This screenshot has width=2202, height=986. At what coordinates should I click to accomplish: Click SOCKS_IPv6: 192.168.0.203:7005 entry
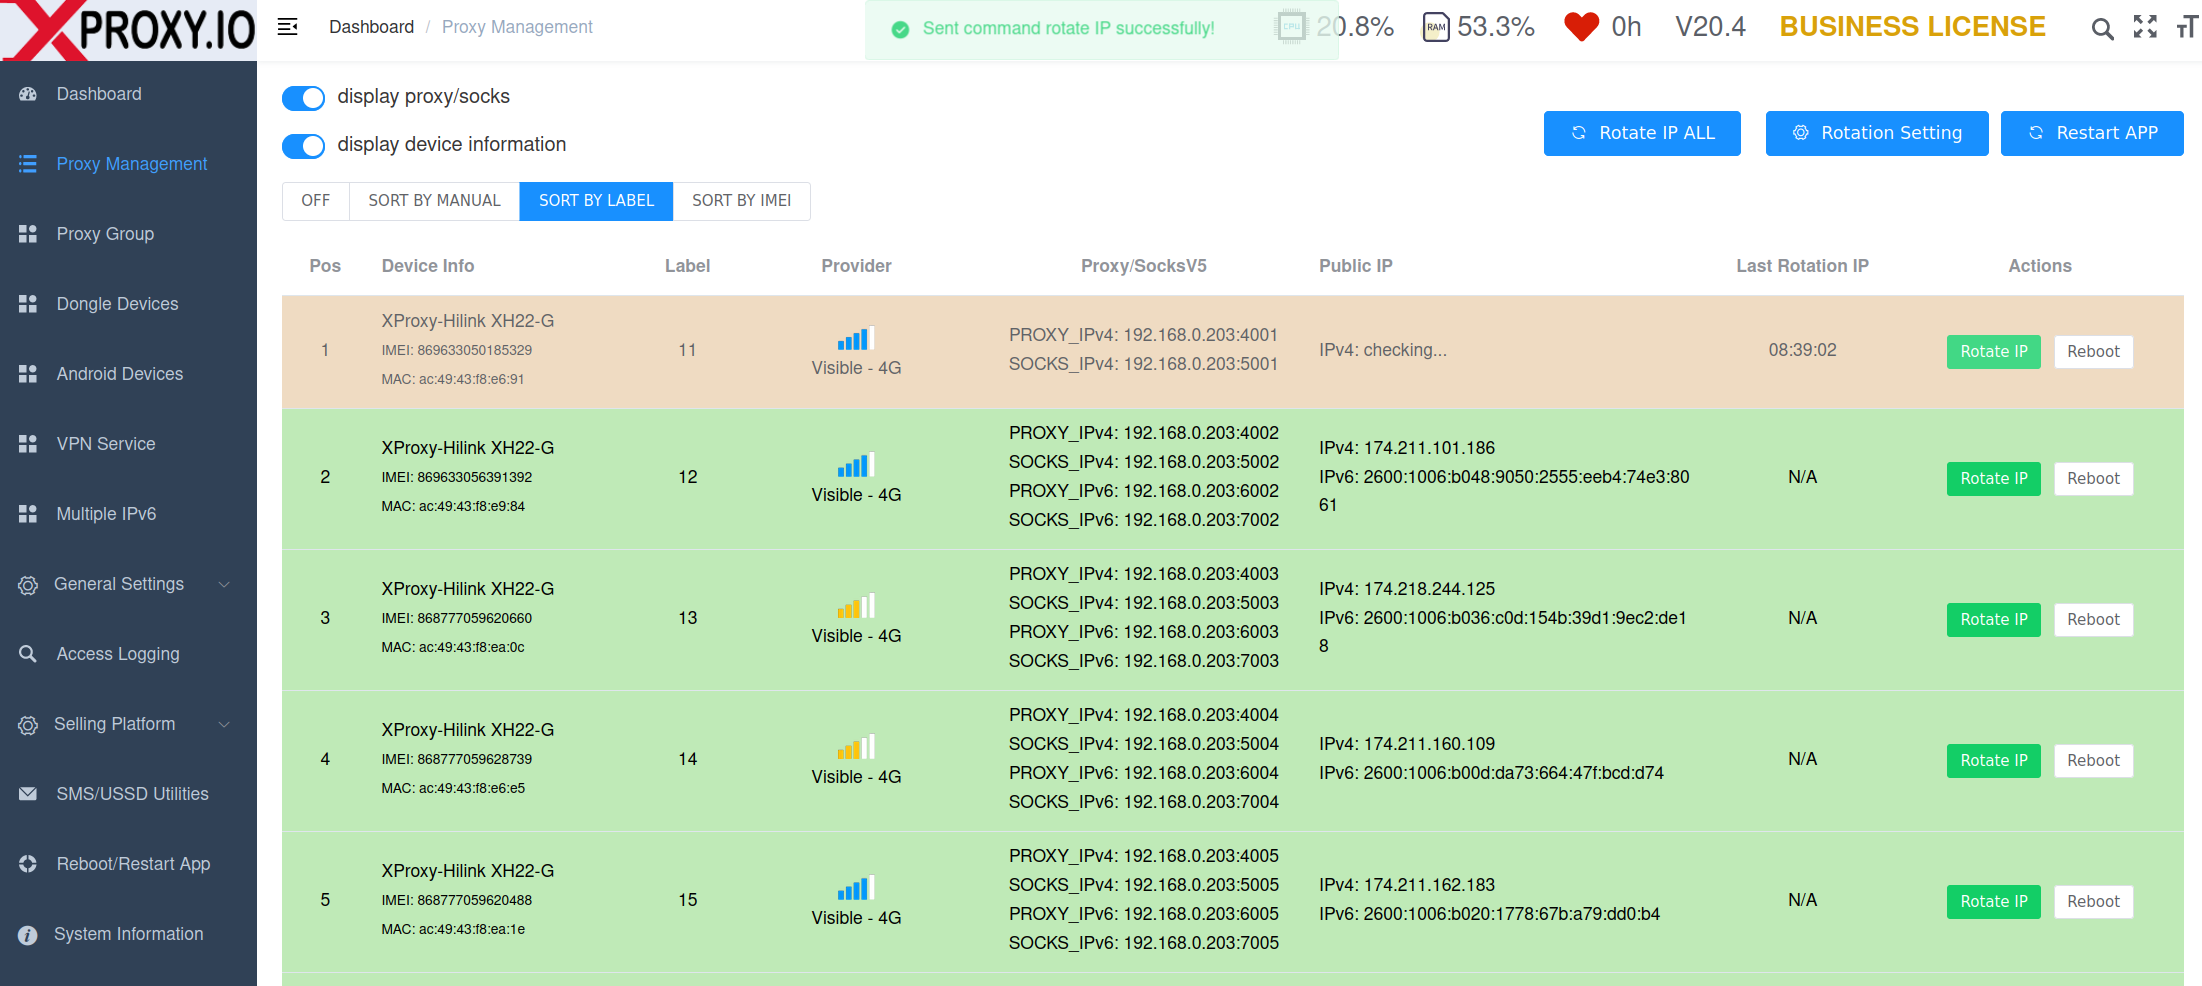[1143, 943]
